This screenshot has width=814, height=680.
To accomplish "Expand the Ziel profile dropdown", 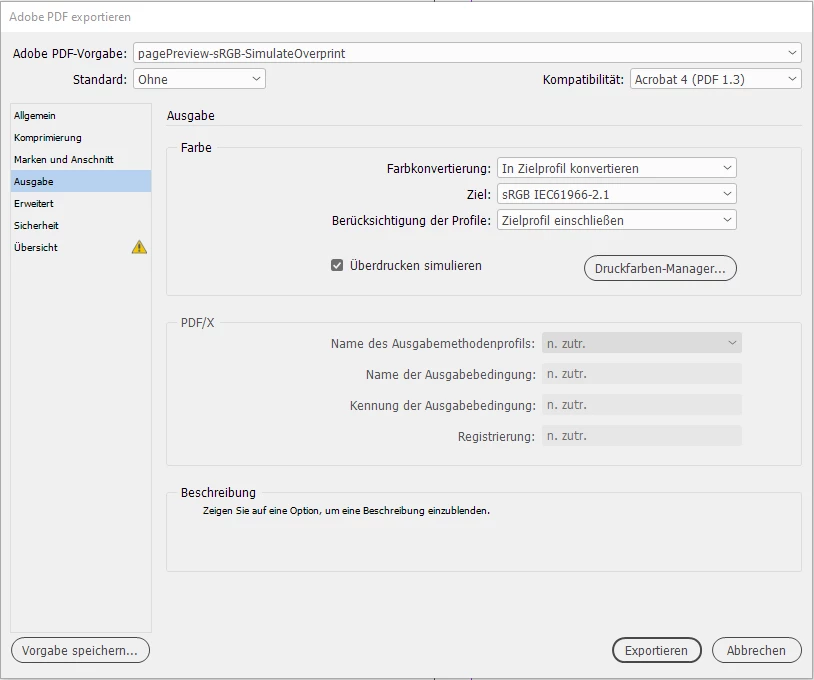I will pyautogui.click(x=617, y=194).
